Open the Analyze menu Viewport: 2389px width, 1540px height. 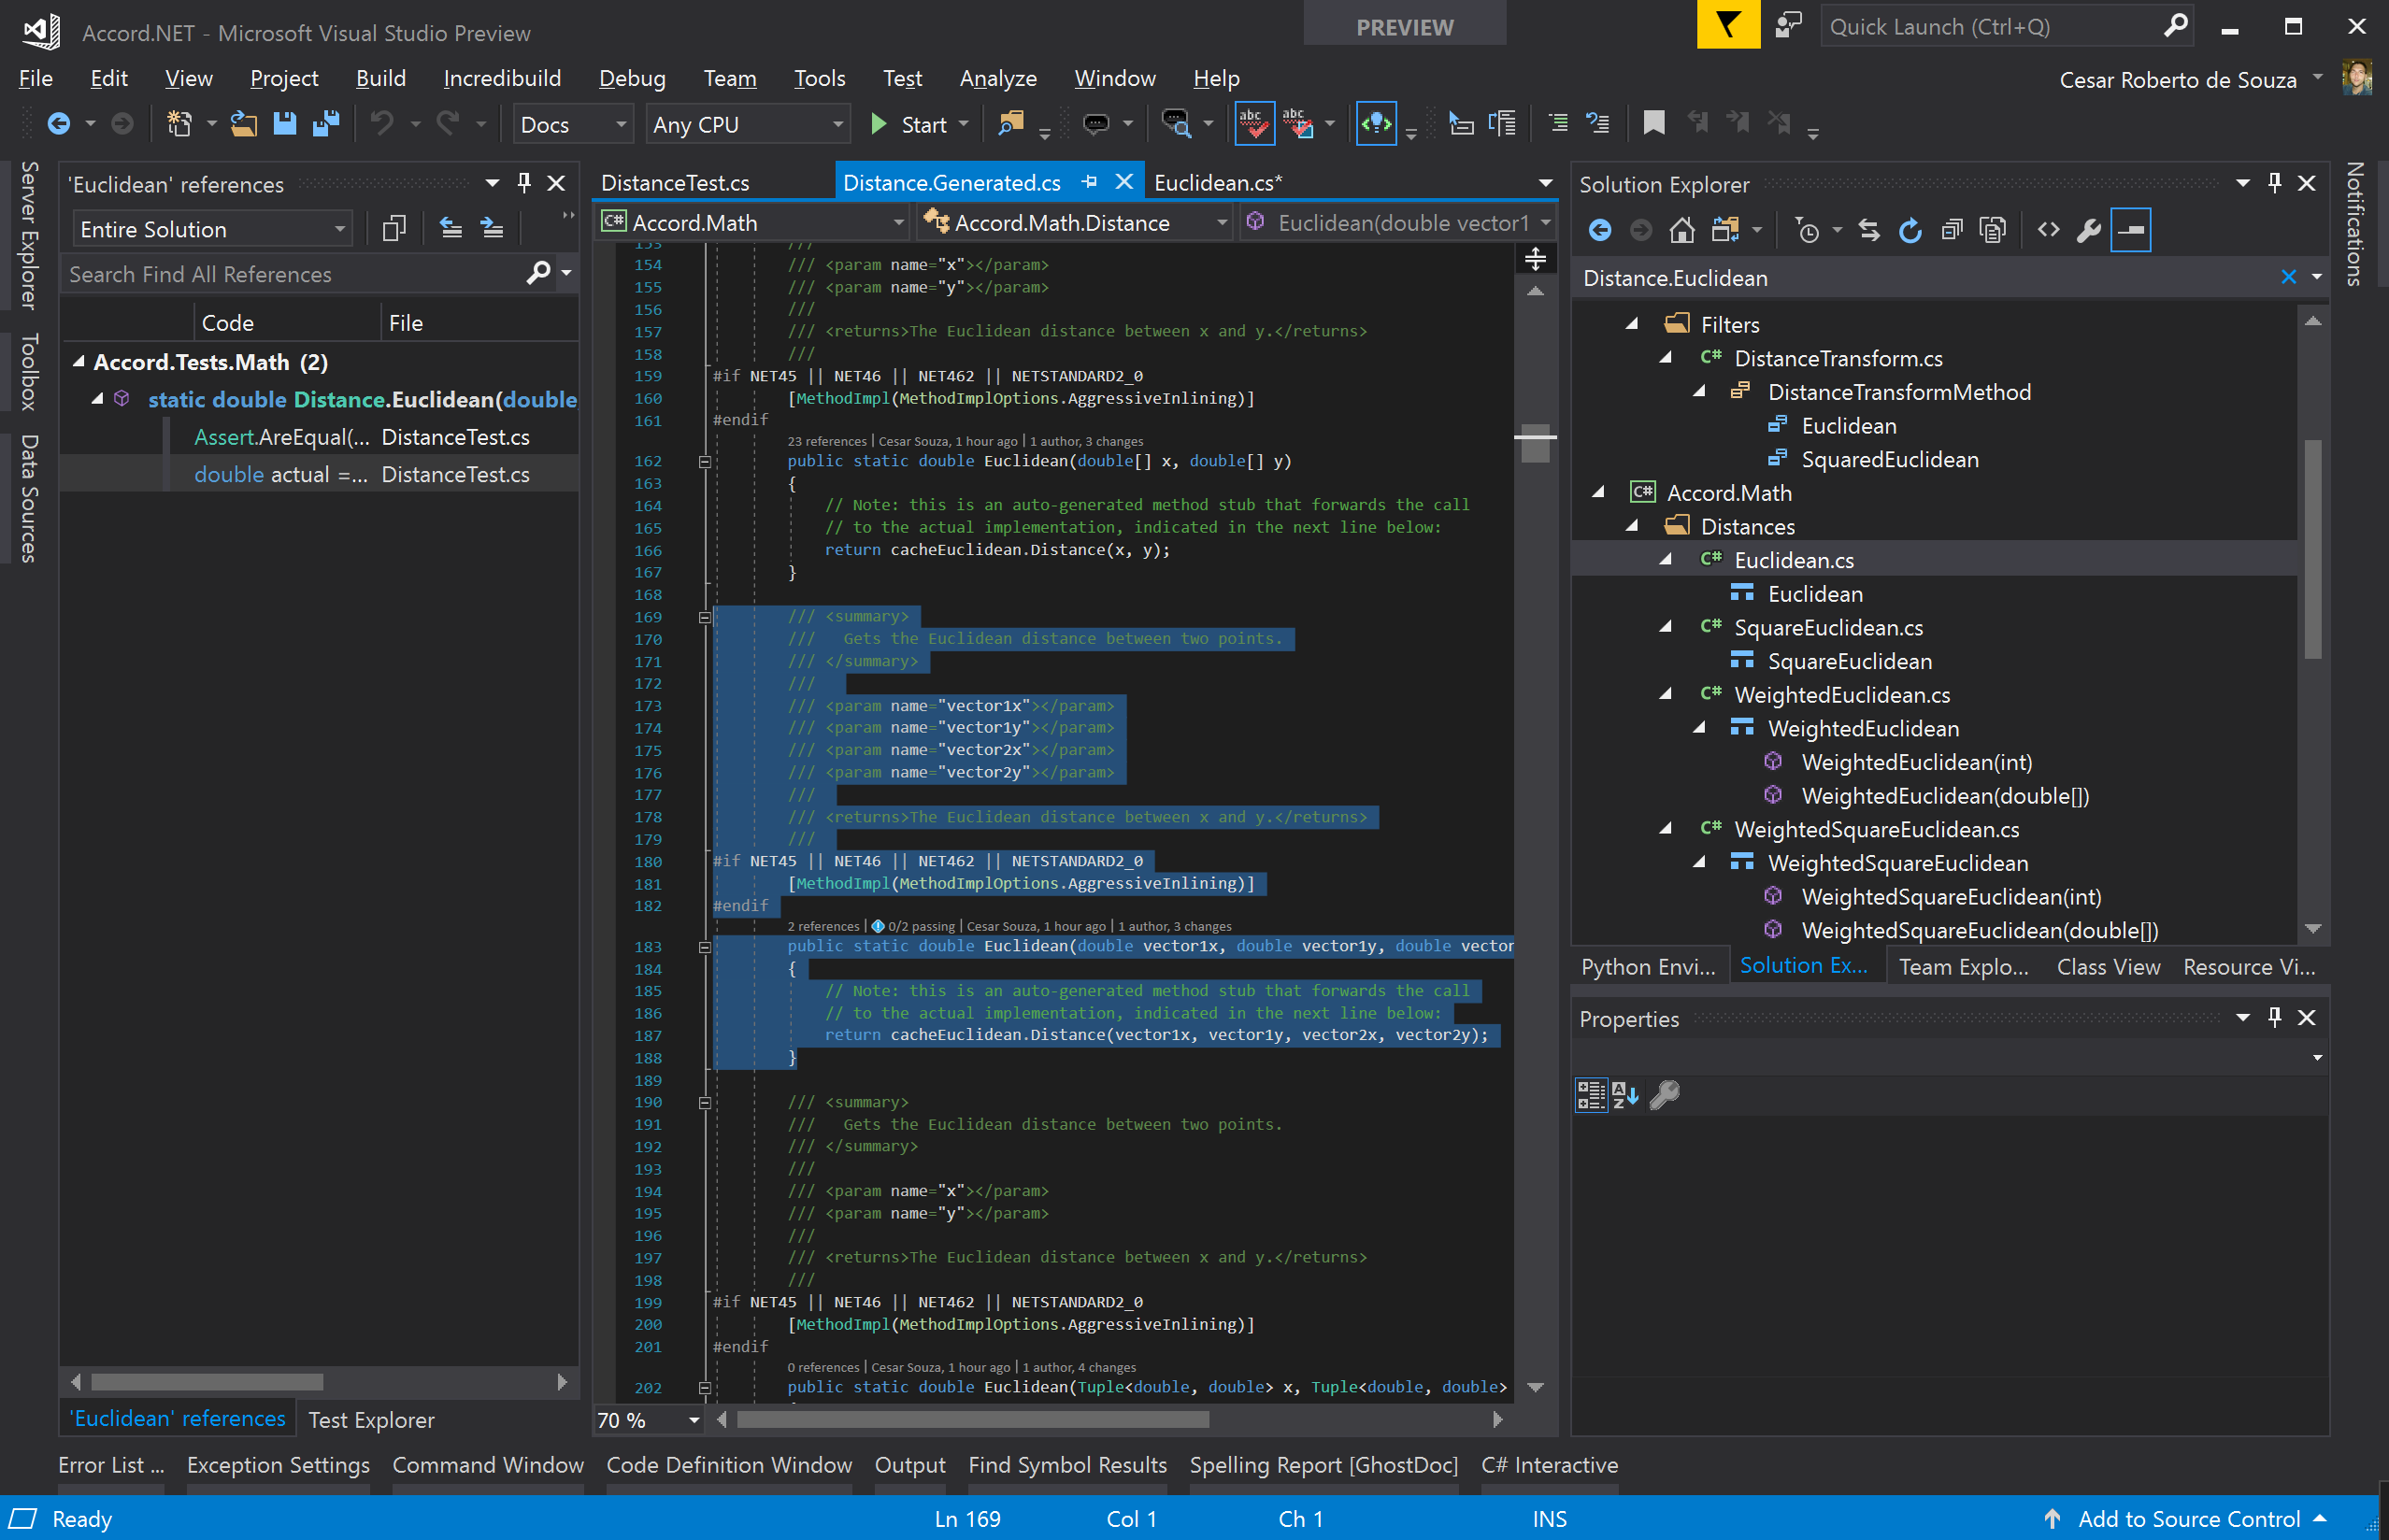998,78
